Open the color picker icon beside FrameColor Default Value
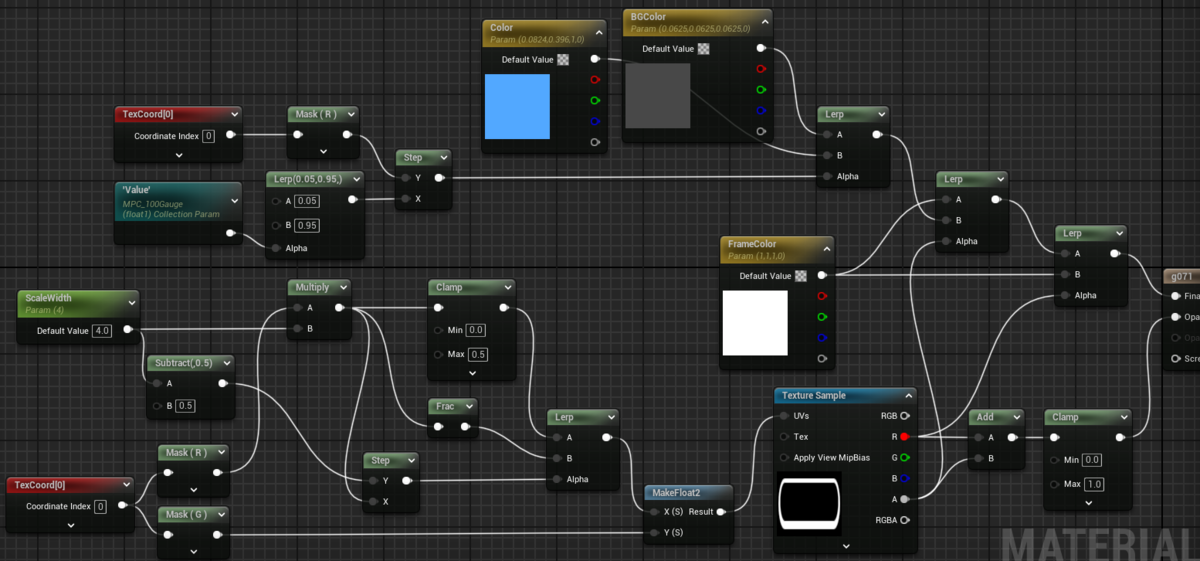Viewport: 1200px width, 561px height. click(801, 276)
